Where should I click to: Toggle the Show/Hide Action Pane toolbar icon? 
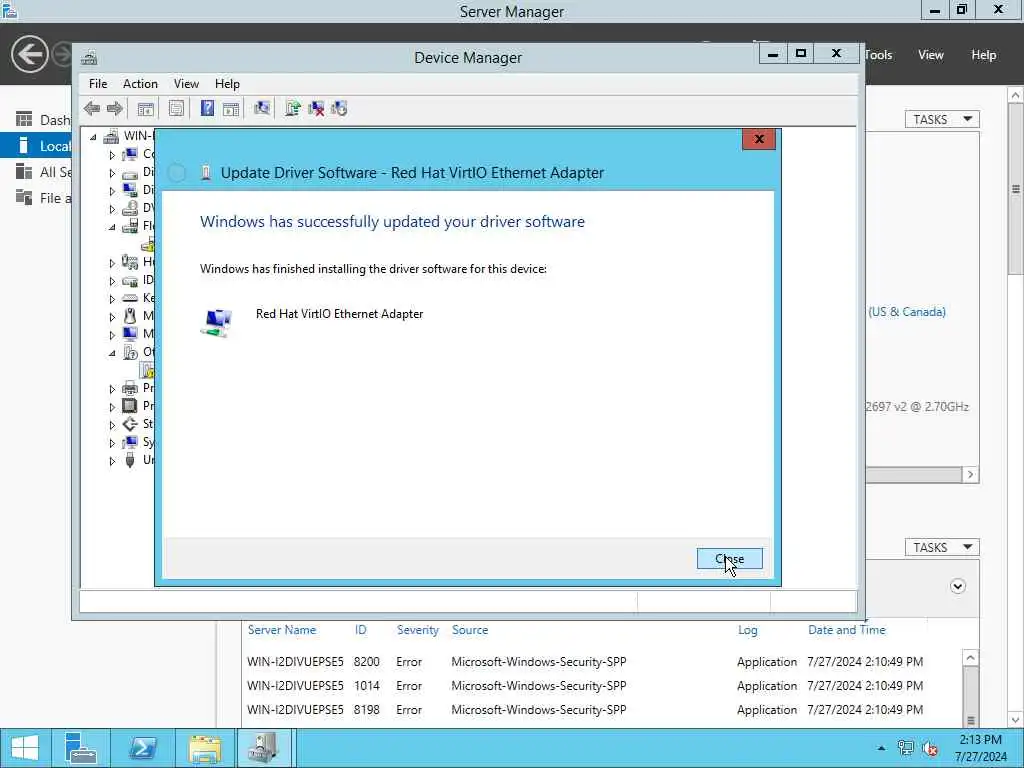(x=231, y=108)
